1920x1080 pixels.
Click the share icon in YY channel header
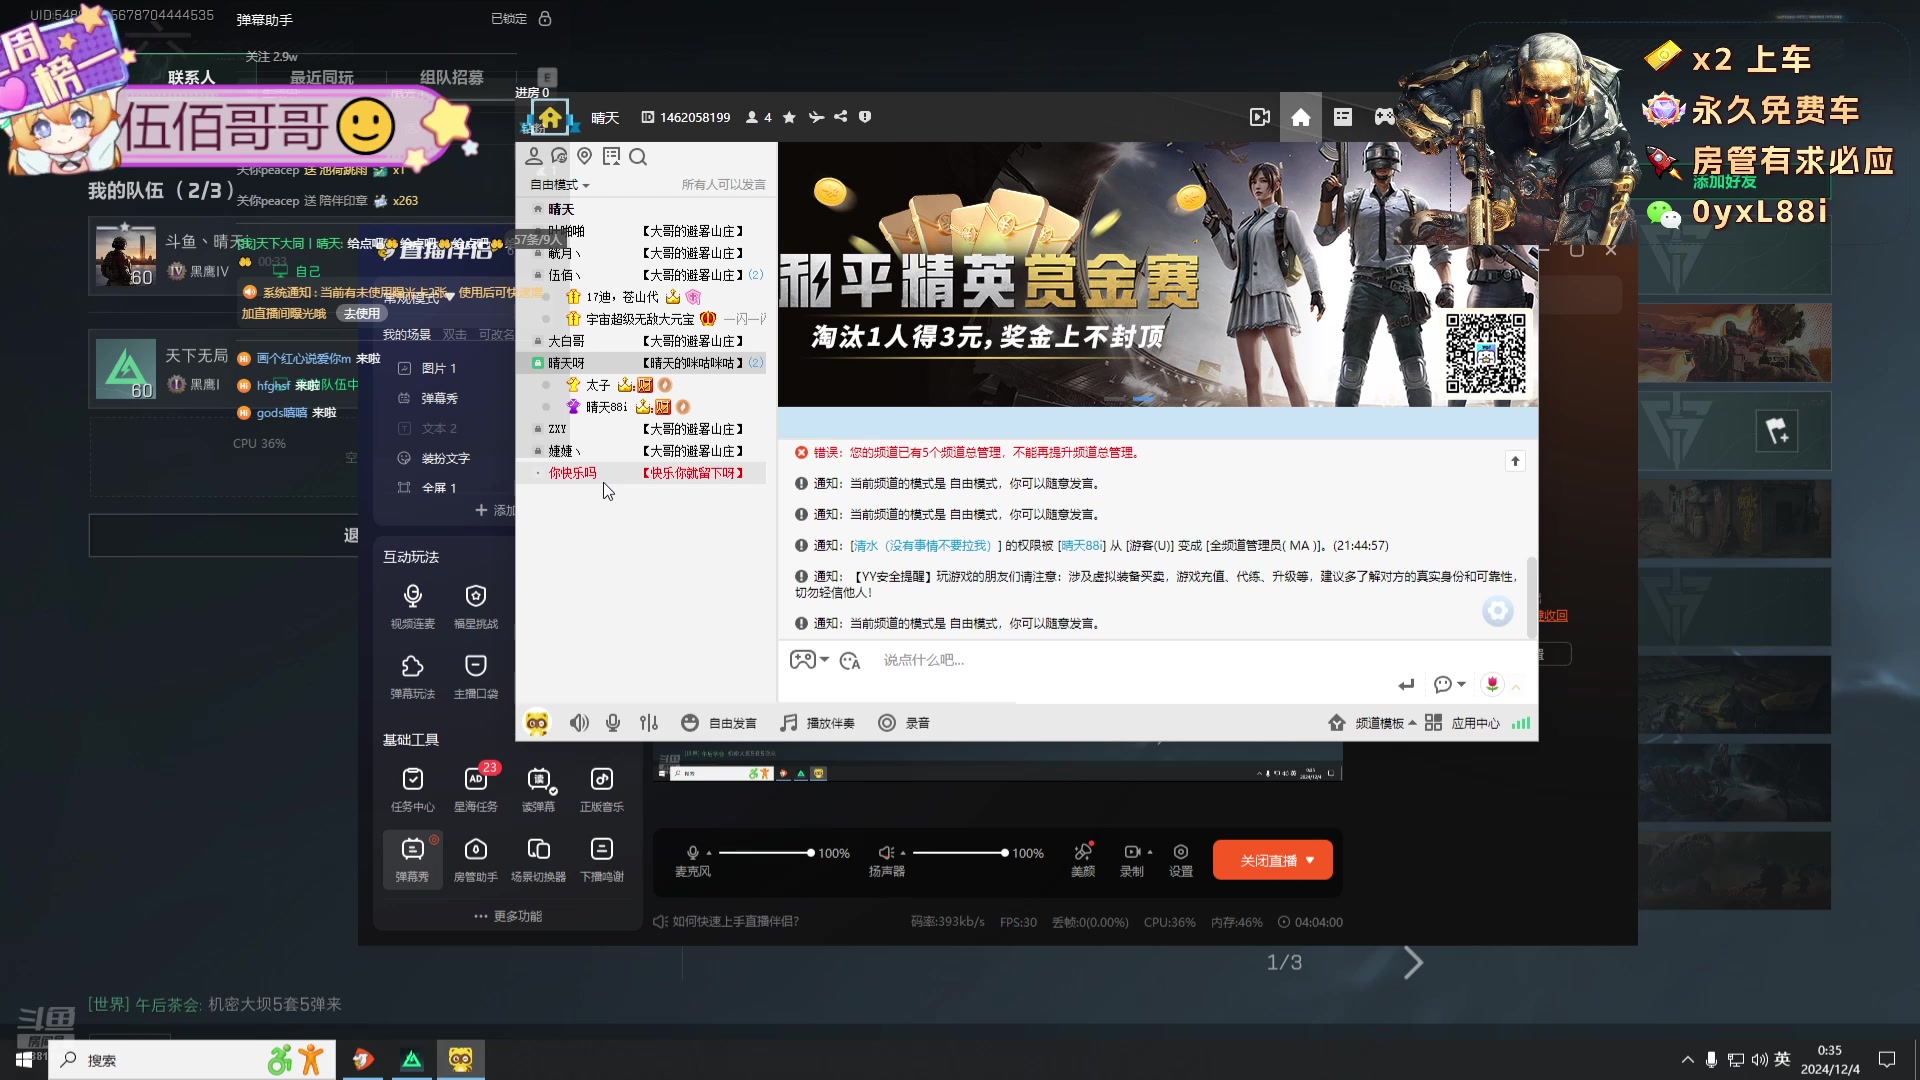[x=840, y=117]
